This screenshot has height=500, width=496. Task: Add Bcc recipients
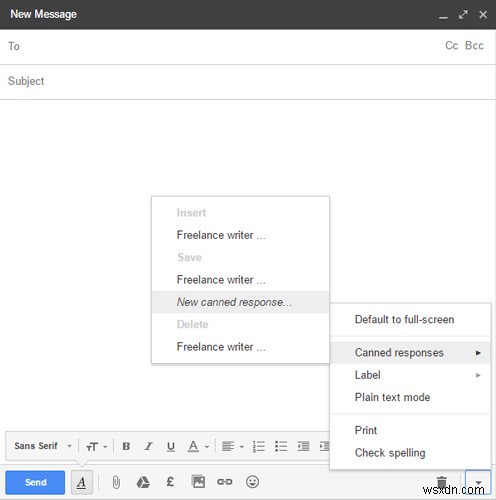[x=474, y=45]
